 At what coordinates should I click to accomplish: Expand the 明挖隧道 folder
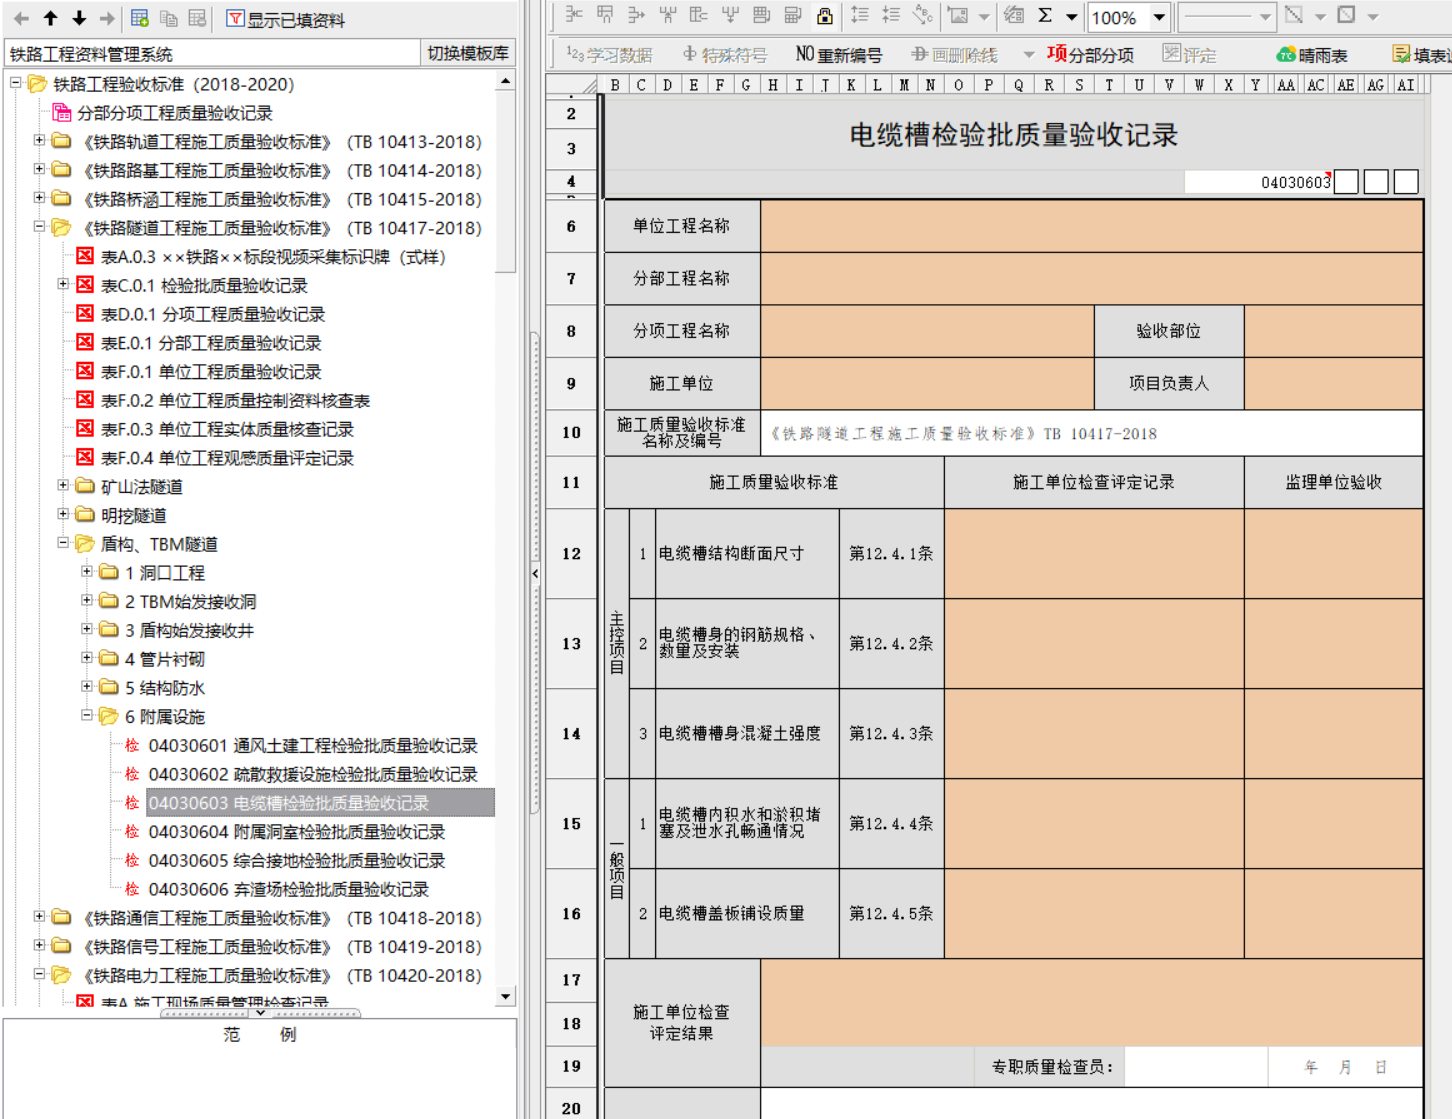pos(63,514)
